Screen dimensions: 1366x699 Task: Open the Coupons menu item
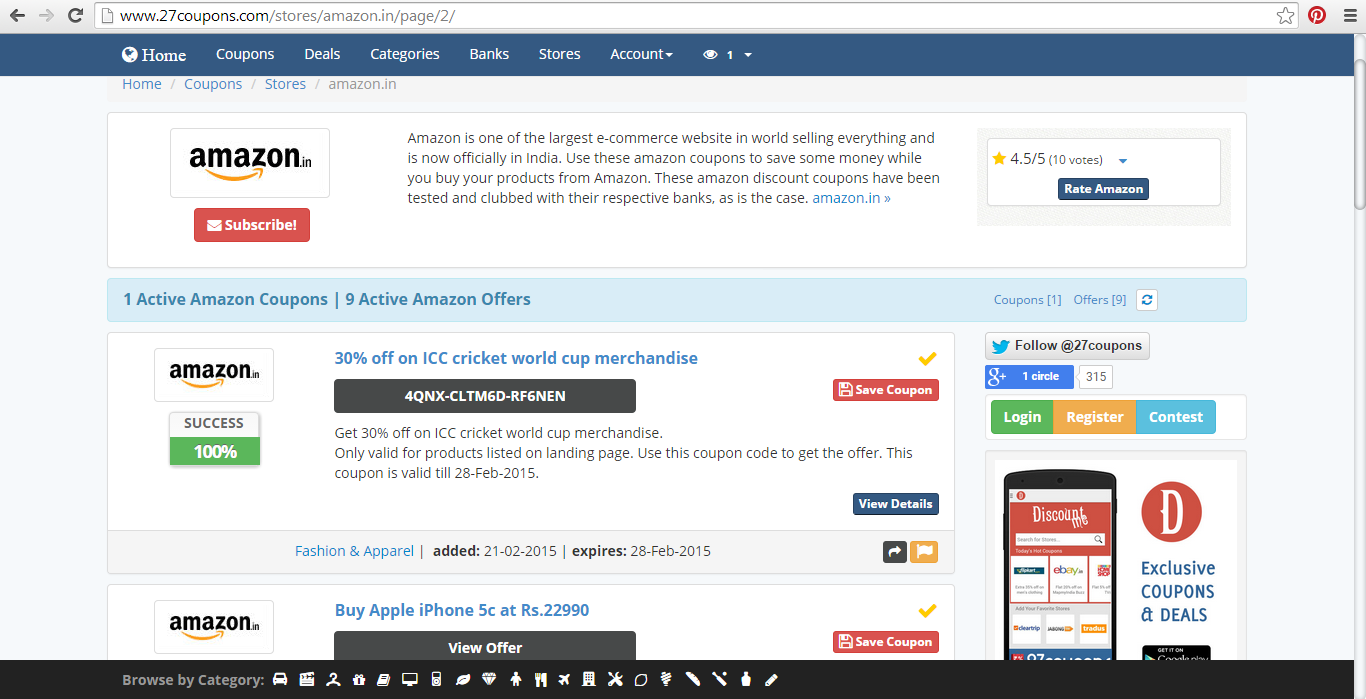(245, 54)
